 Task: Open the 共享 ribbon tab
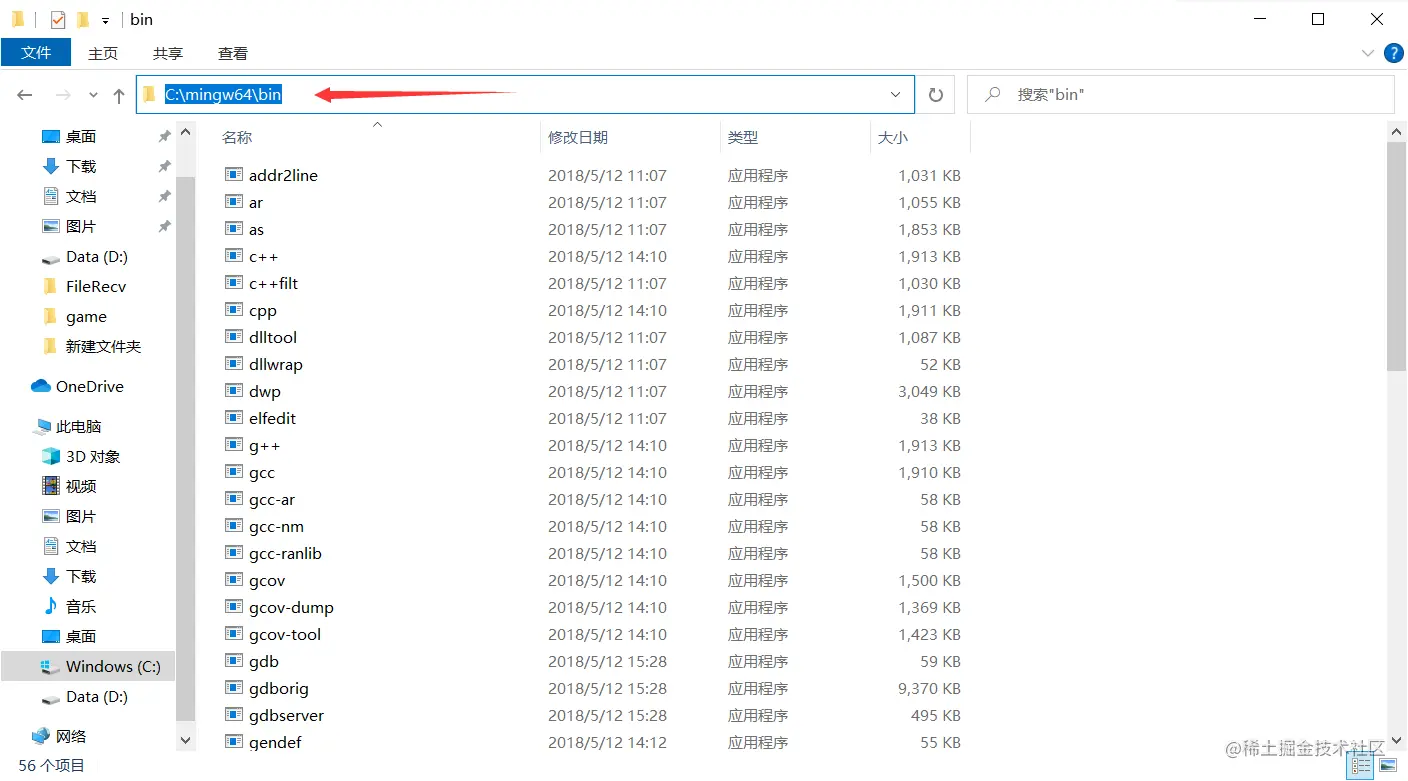click(168, 53)
